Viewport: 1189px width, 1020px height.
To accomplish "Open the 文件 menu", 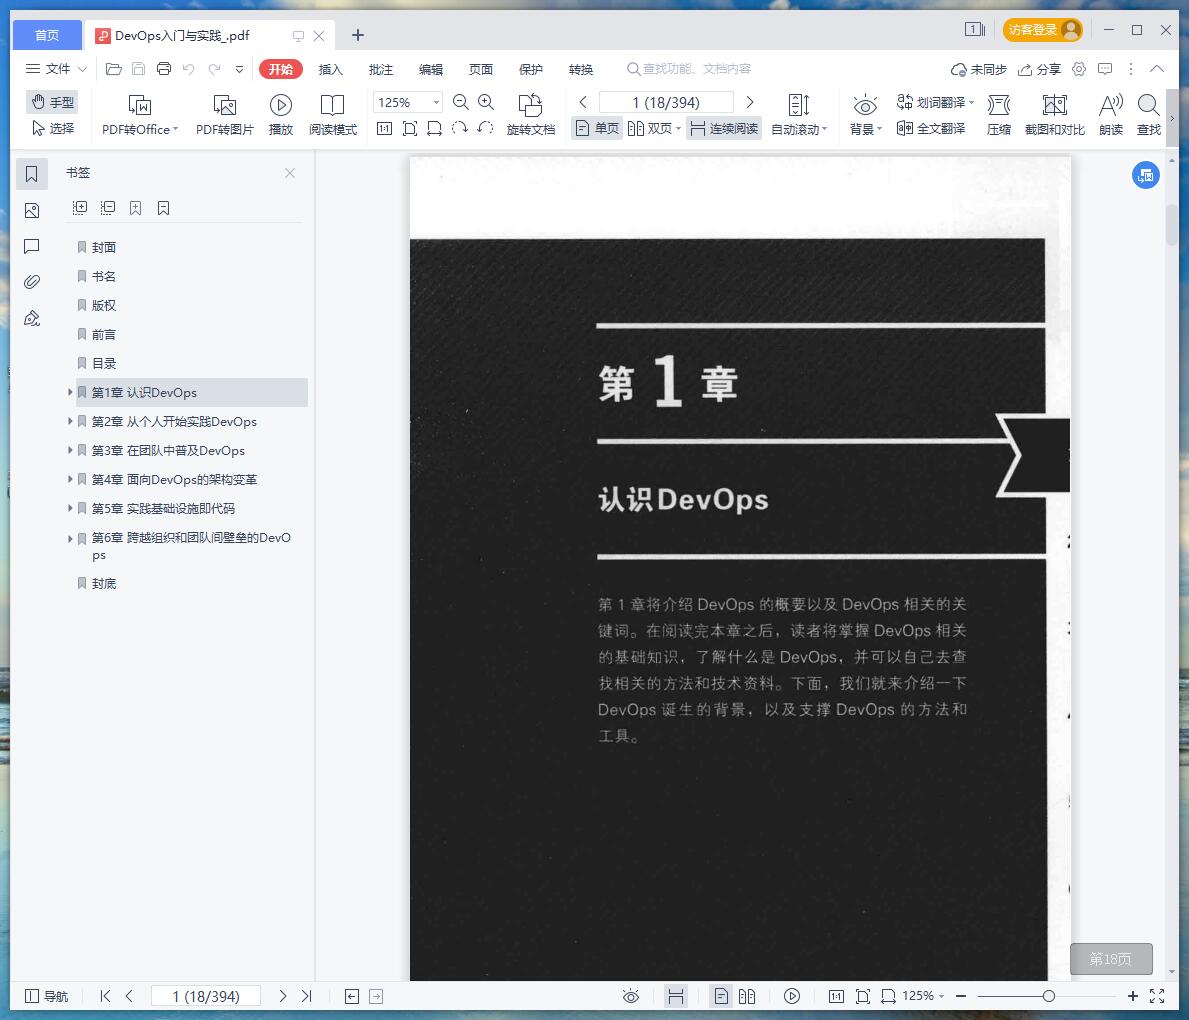I will [x=56, y=69].
